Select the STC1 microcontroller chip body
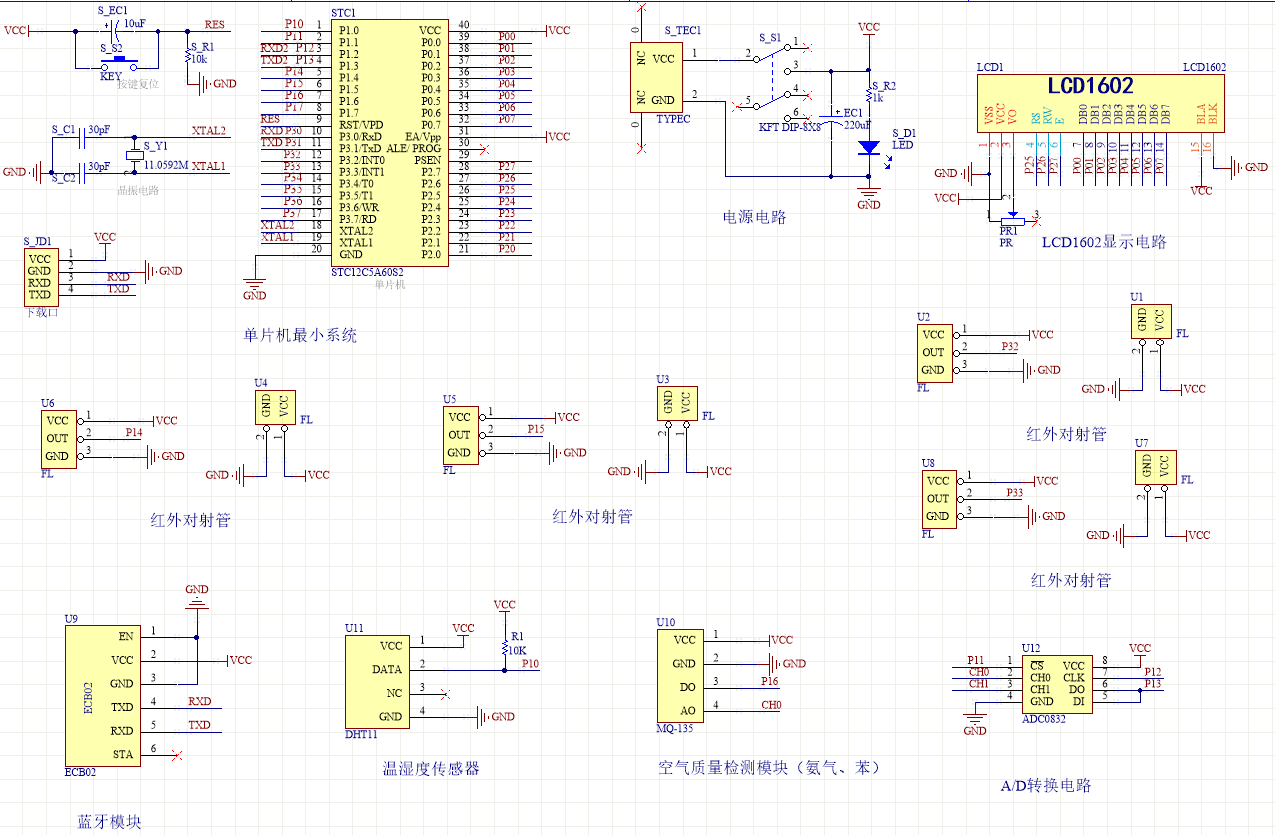1275x835 pixels. [x=388, y=142]
